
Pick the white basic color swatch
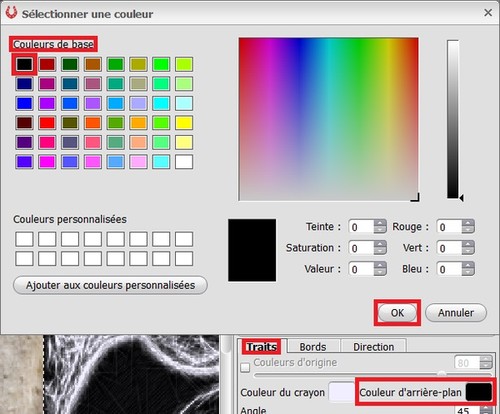184,162
